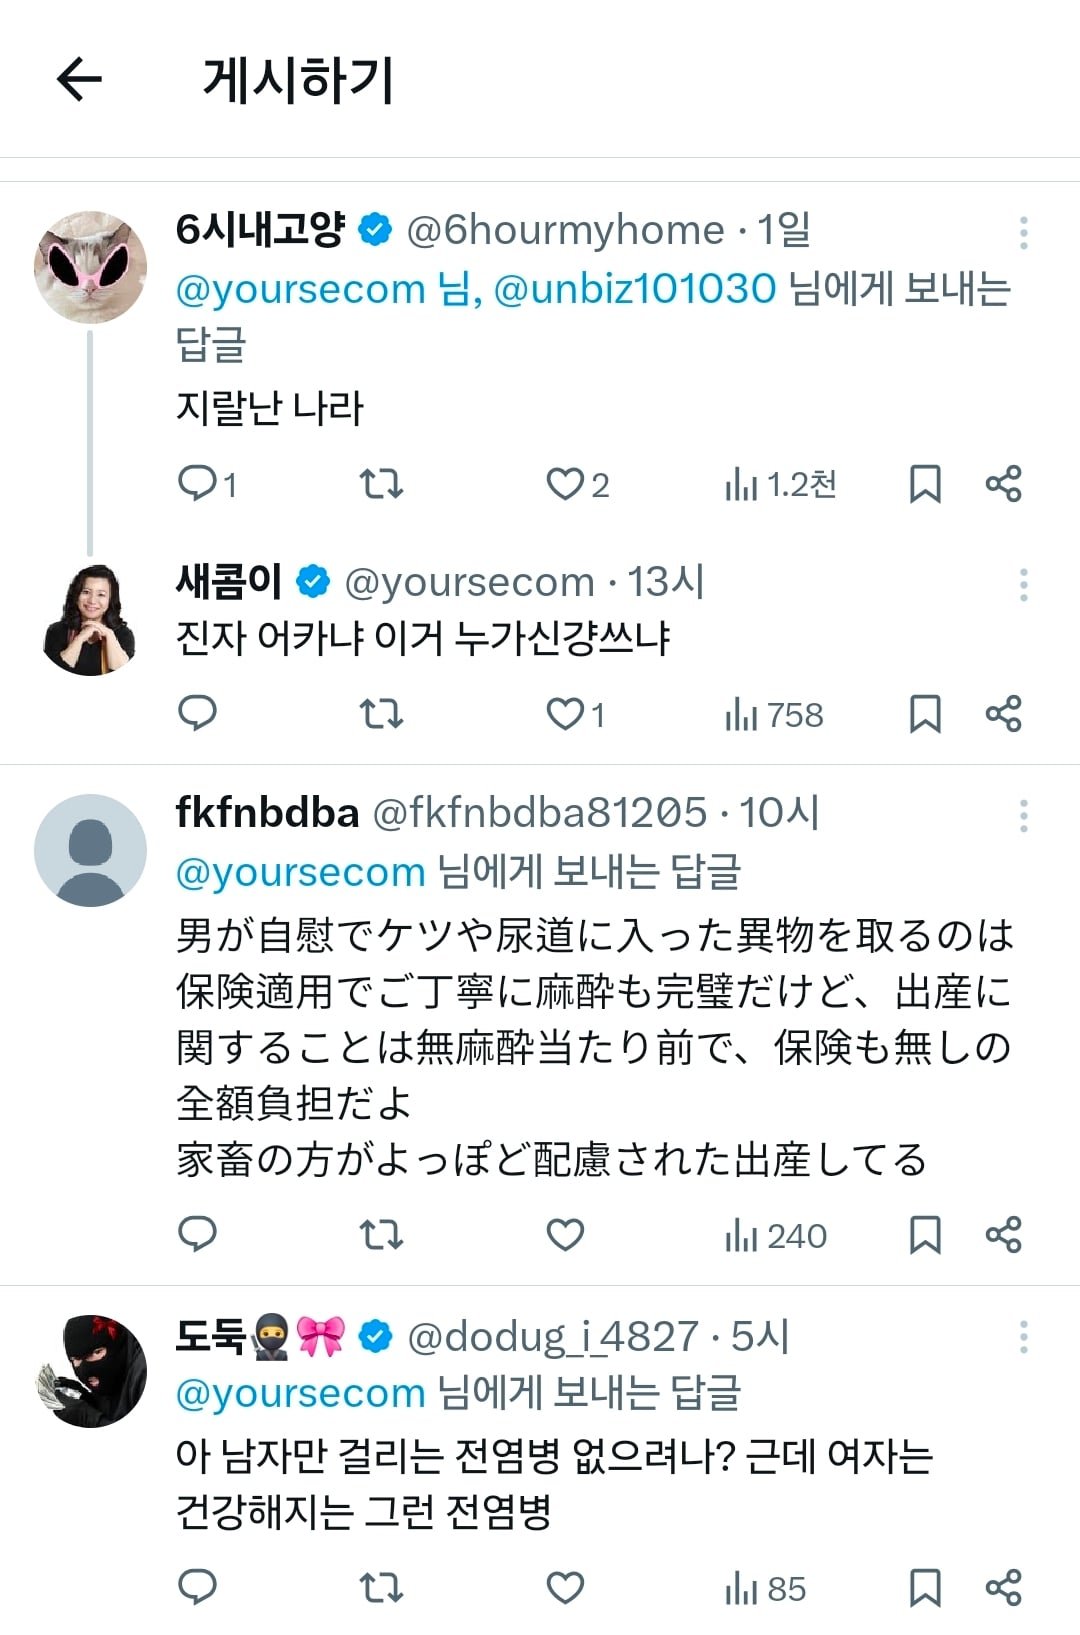The height and width of the screenshot is (1635, 1080).
Task: Share 6시내고양's post
Action: [x=1003, y=484]
